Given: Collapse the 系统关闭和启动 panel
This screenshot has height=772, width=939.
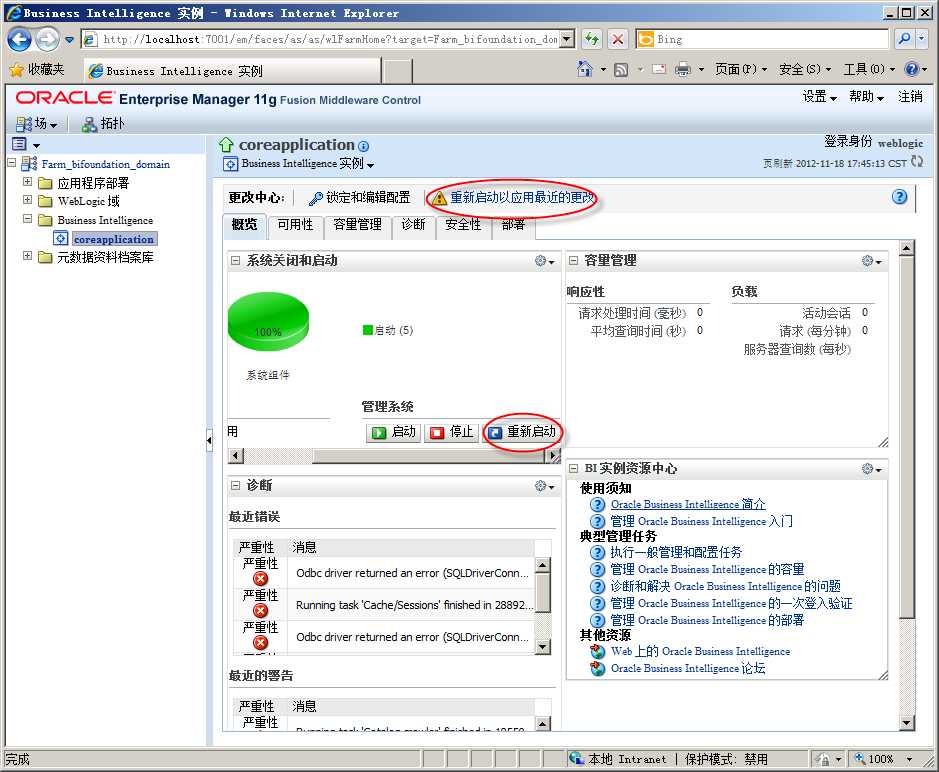Looking at the screenshot, I should pyautogui.click(x=235, y=261).
